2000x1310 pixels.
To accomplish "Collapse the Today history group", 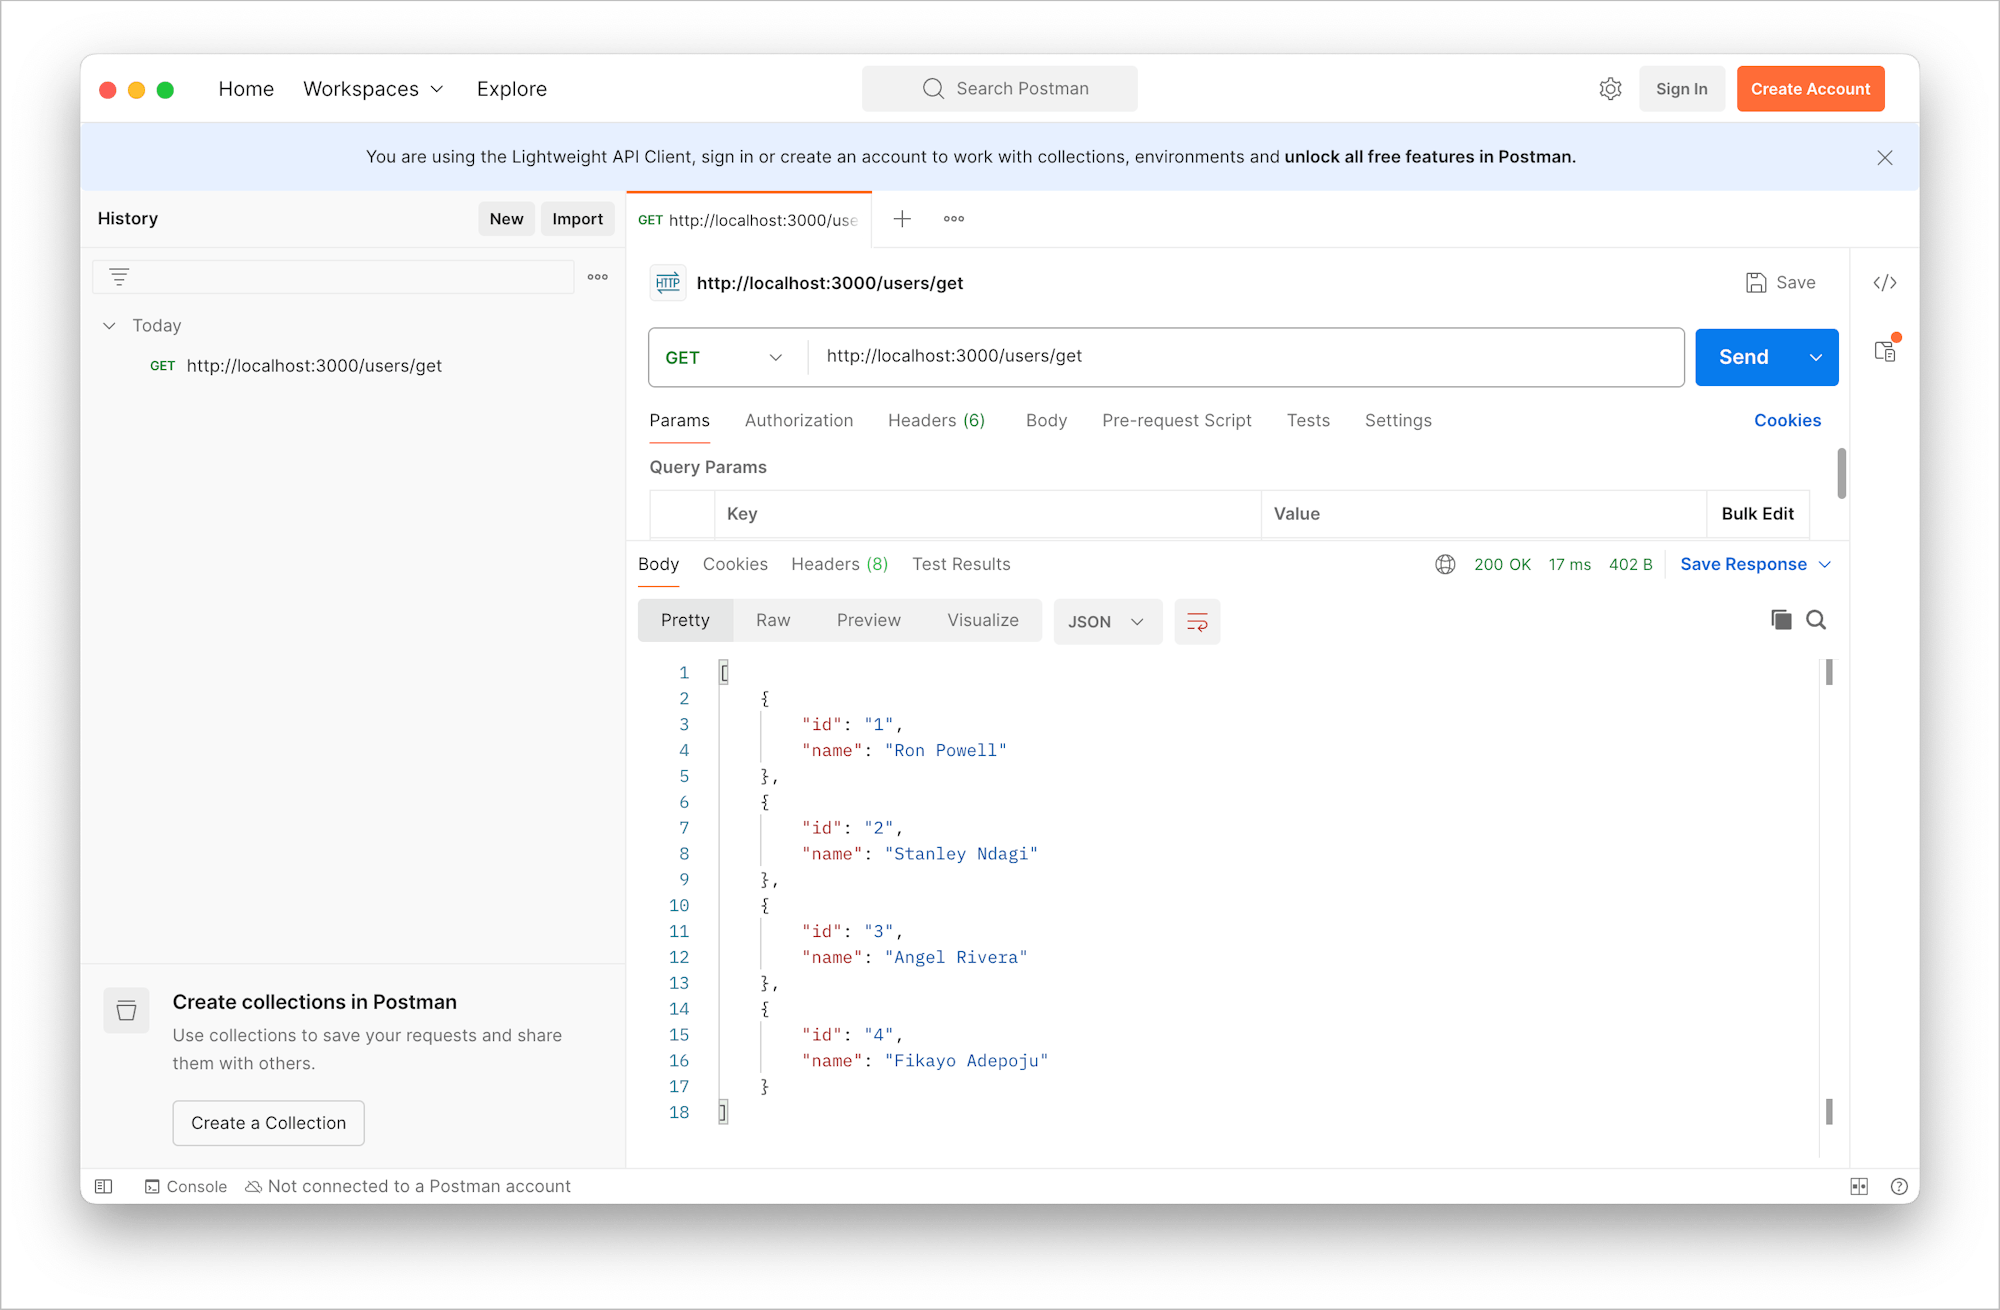I will click(110, 326).
